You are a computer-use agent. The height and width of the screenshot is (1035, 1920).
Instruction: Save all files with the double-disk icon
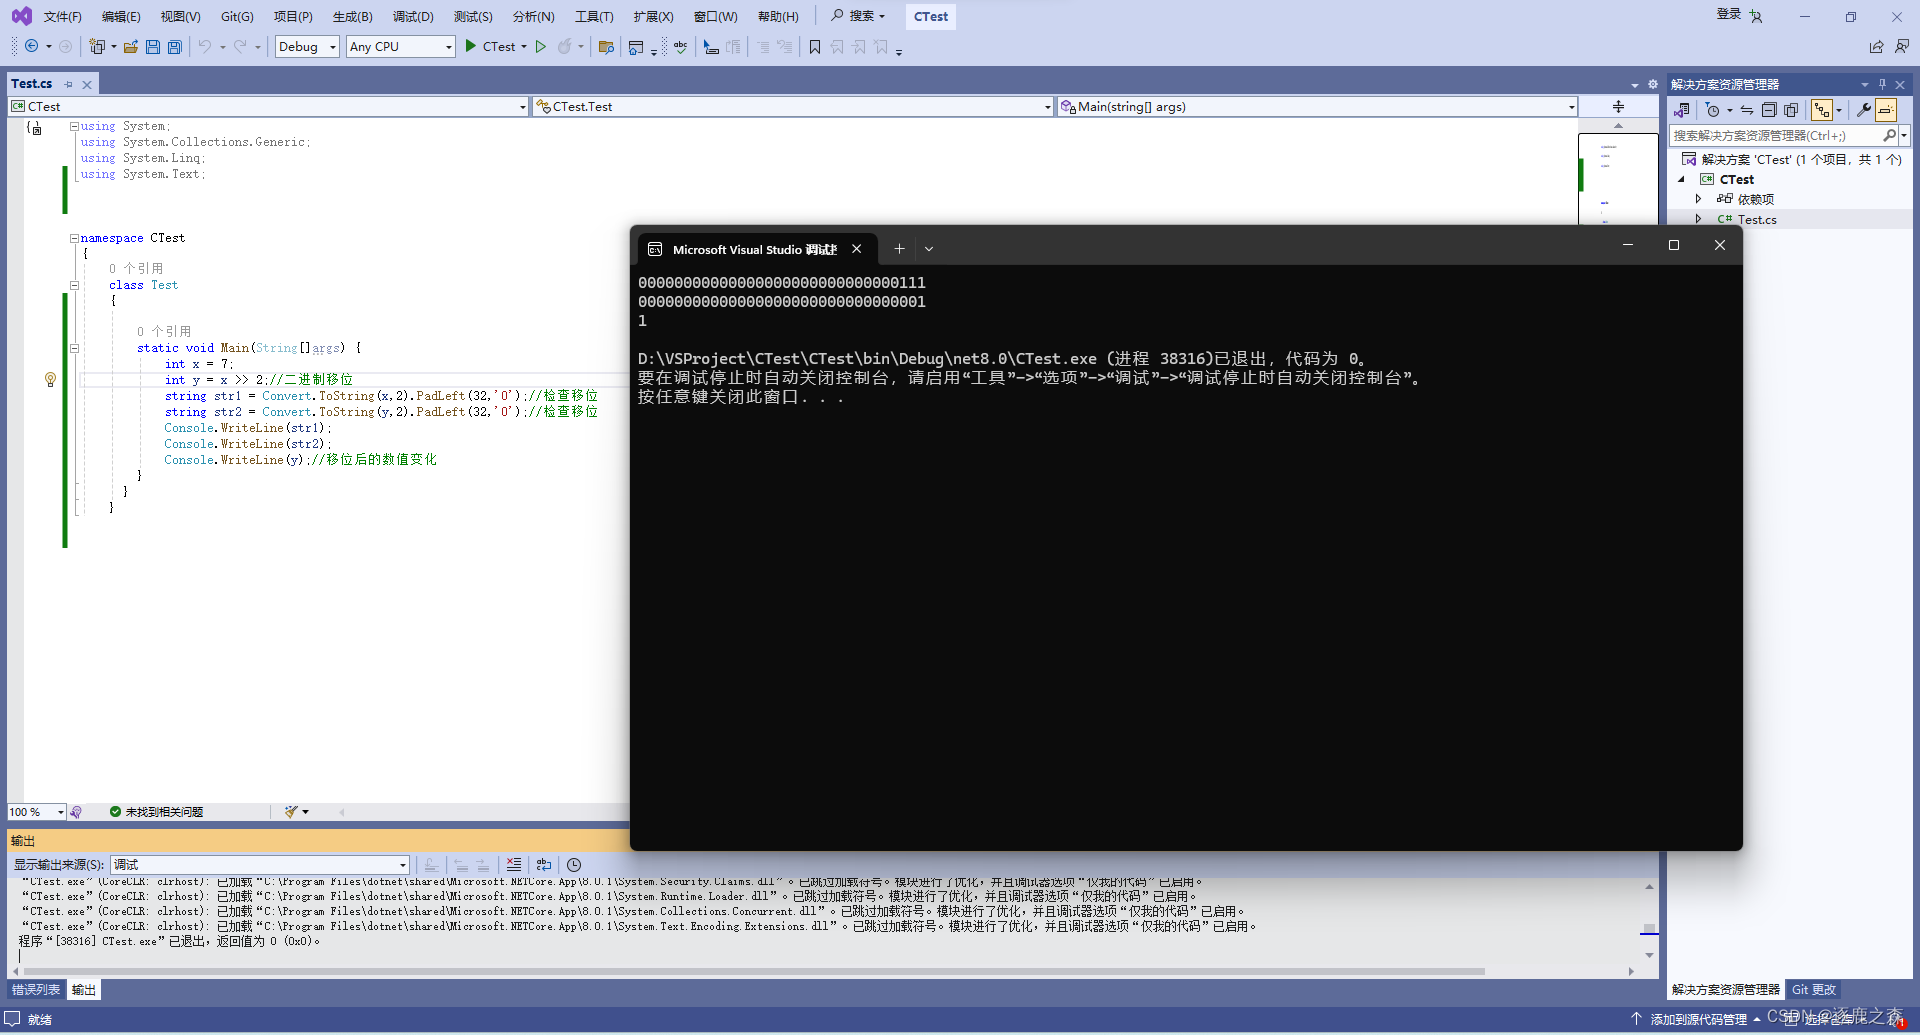(x=175, y=46)
